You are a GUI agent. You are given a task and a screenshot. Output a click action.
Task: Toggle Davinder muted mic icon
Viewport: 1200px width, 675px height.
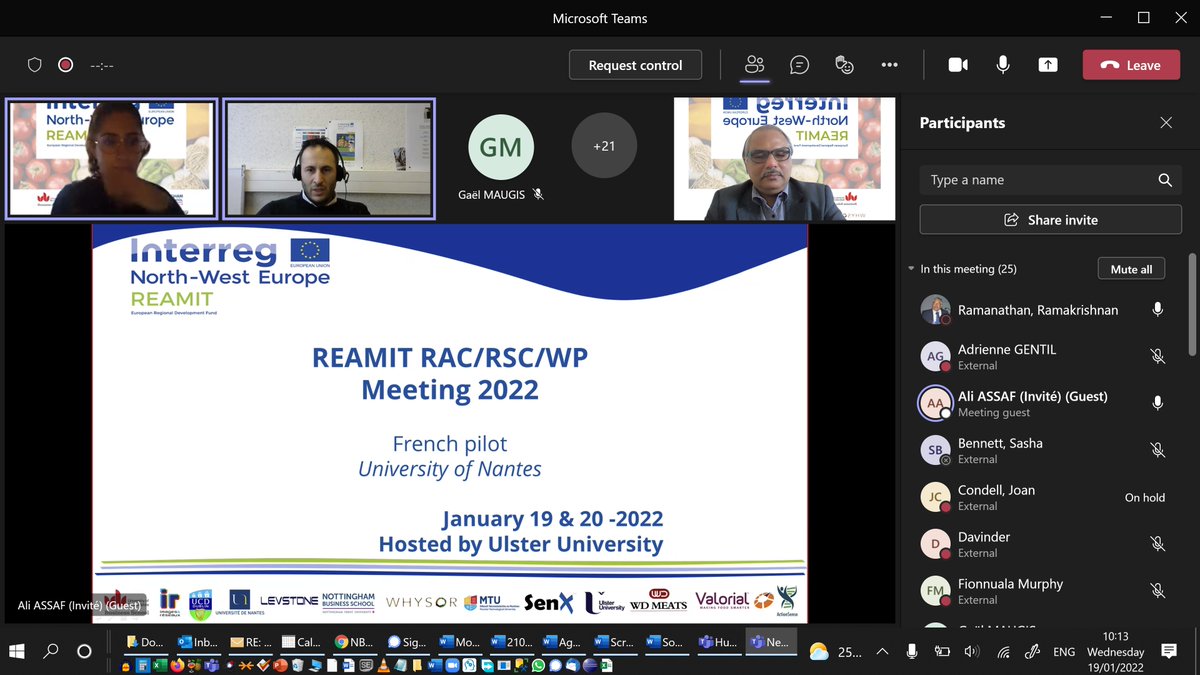click(1157, 544)
